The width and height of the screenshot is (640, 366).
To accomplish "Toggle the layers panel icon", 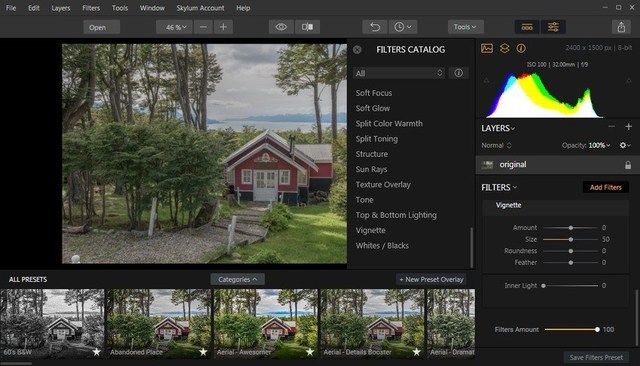I will (504, 48).
